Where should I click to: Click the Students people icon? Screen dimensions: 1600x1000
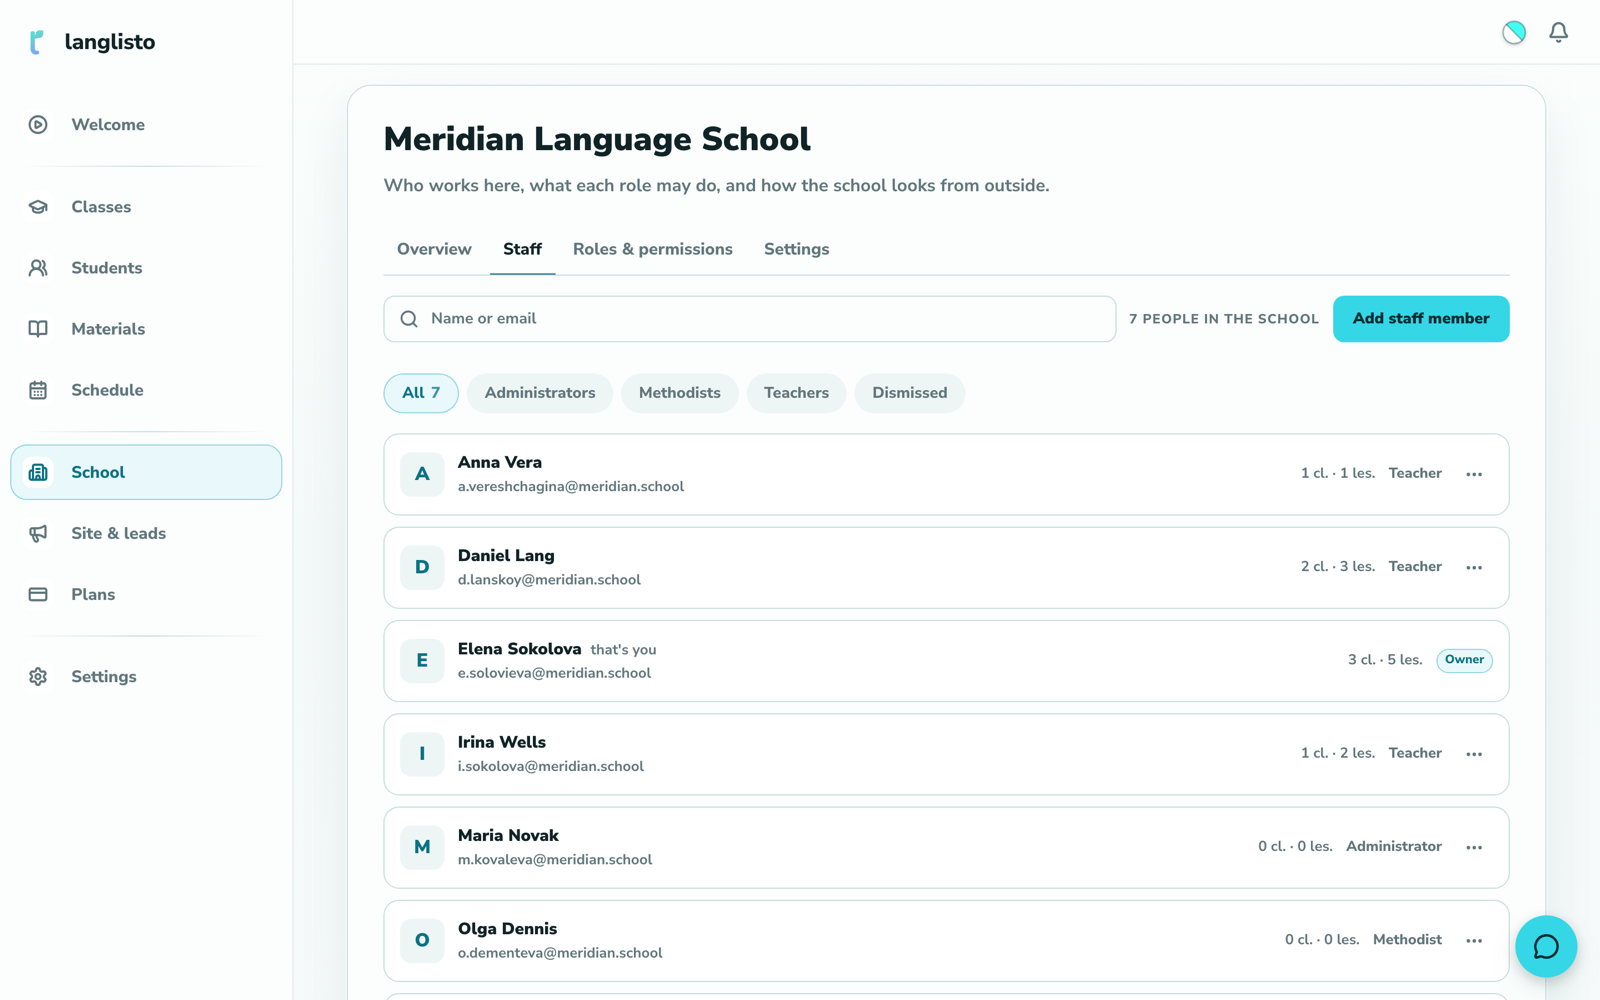[38, 268]
